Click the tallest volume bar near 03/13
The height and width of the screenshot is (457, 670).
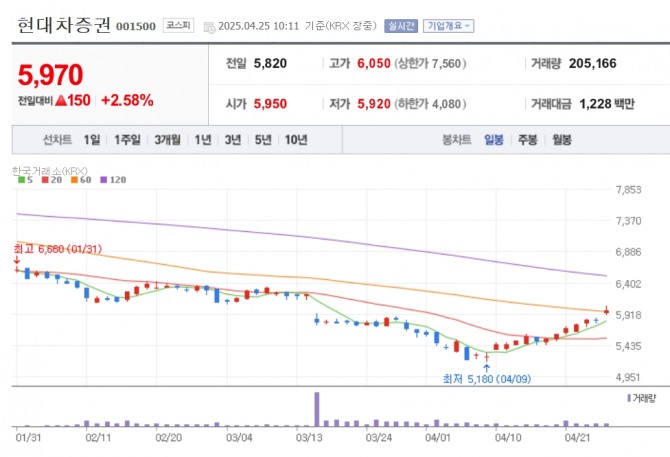click(317, 409)
